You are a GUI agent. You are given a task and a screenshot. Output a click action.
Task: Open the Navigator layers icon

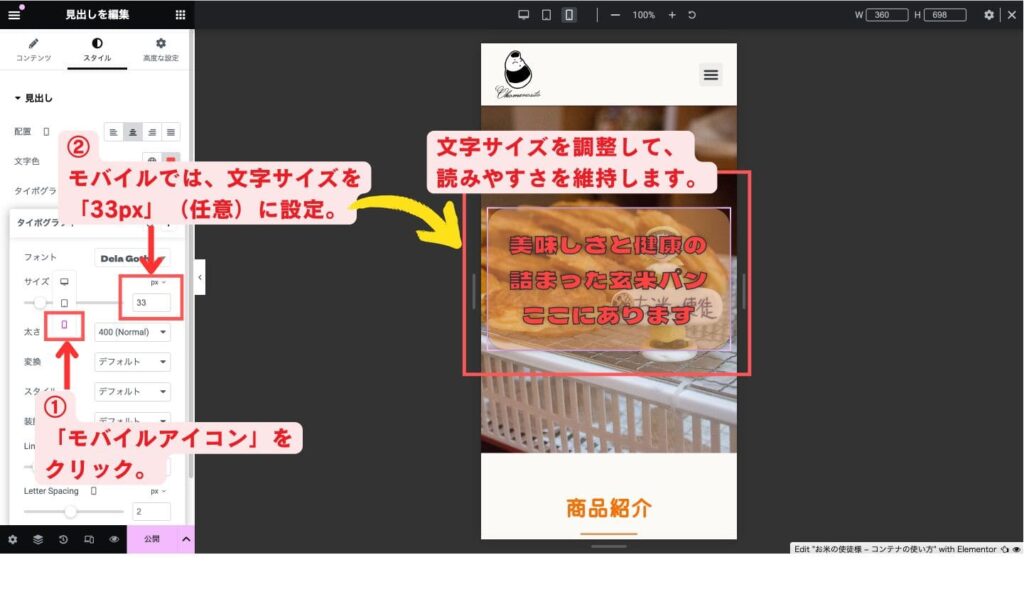pyautogui.click(x=38, y=540)
